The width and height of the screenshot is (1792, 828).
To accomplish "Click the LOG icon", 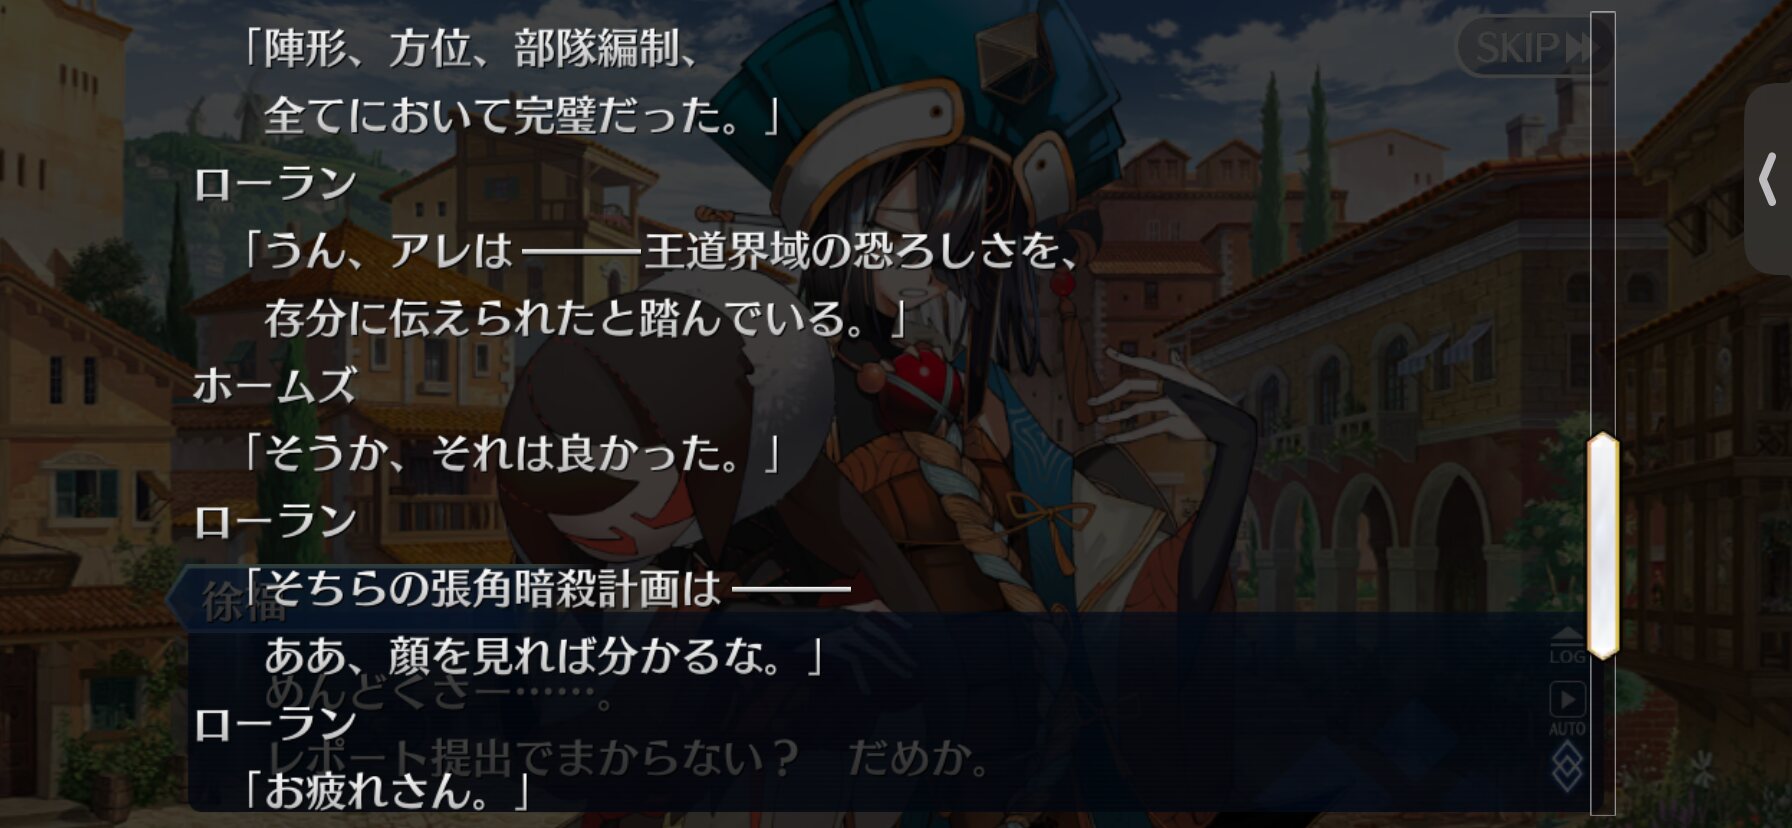I will (1567, 646).
